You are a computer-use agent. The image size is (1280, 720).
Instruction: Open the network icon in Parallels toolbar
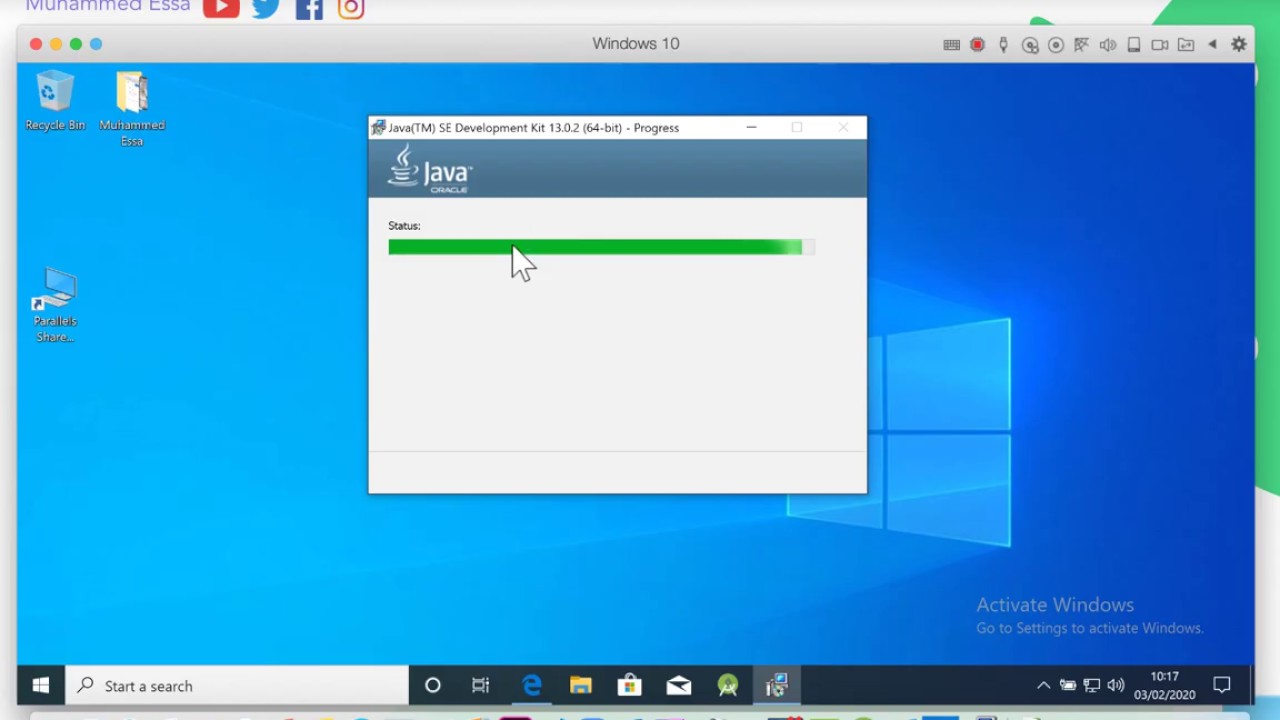[1082, 45]
